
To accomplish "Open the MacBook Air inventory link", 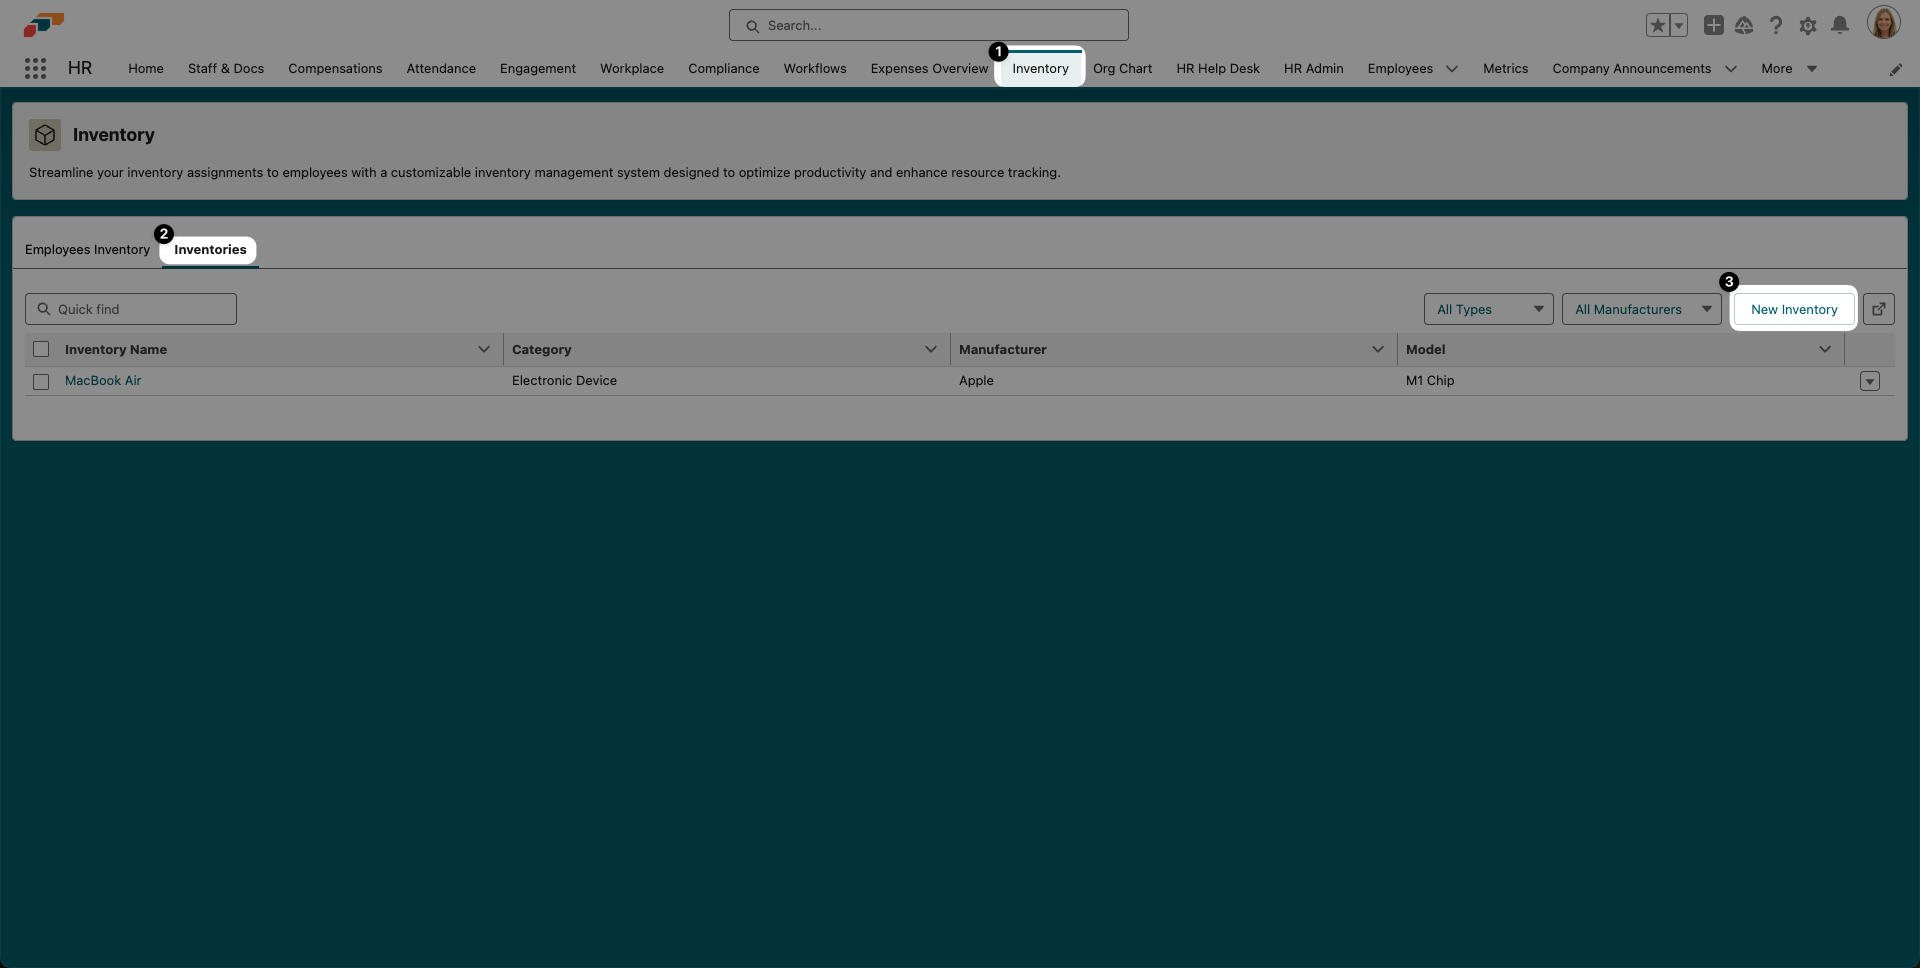I will click(x=104, y=380).
